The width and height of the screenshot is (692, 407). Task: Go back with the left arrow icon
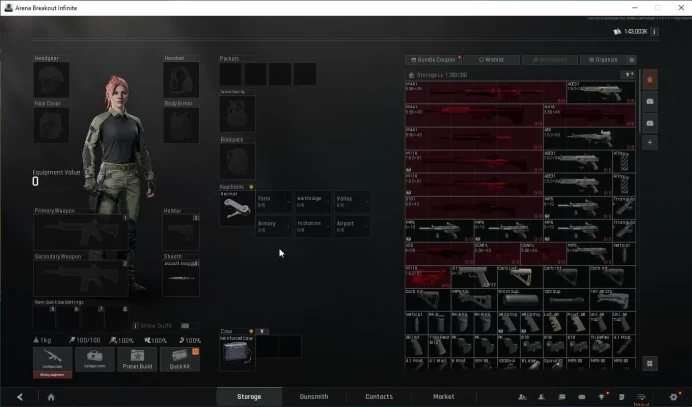coord(20,397)
